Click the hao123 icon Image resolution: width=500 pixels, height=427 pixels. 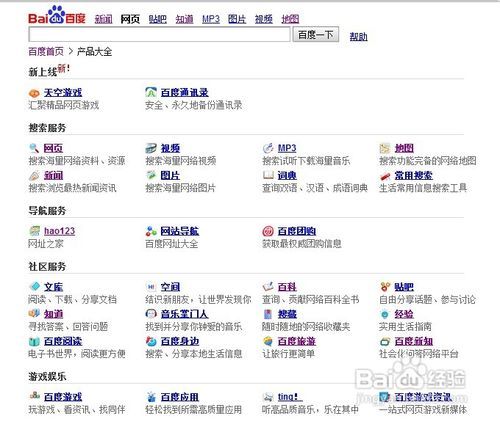pos(34,231)
